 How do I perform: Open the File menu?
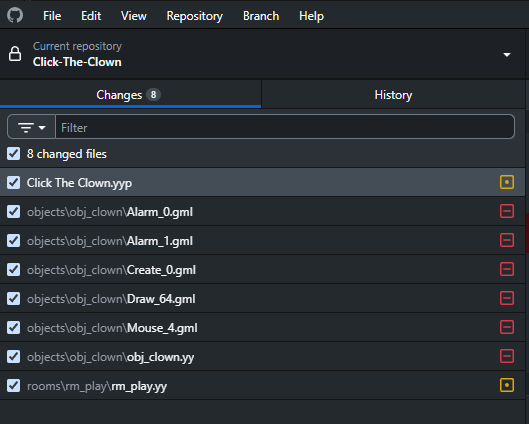click(x=52, y=16)
